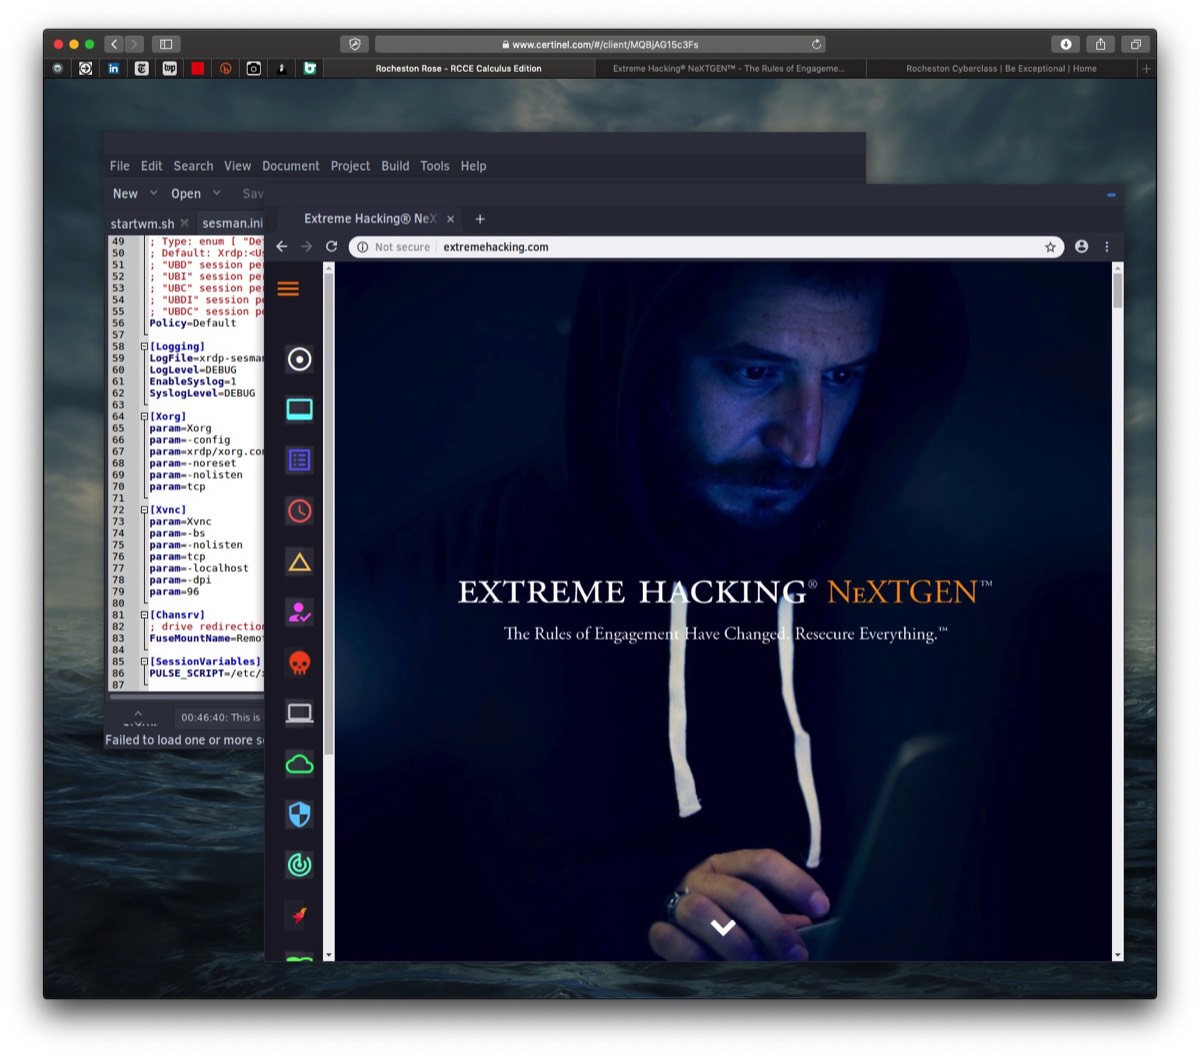Click the yellow warning triangle sidebar icon

[299, 562]
